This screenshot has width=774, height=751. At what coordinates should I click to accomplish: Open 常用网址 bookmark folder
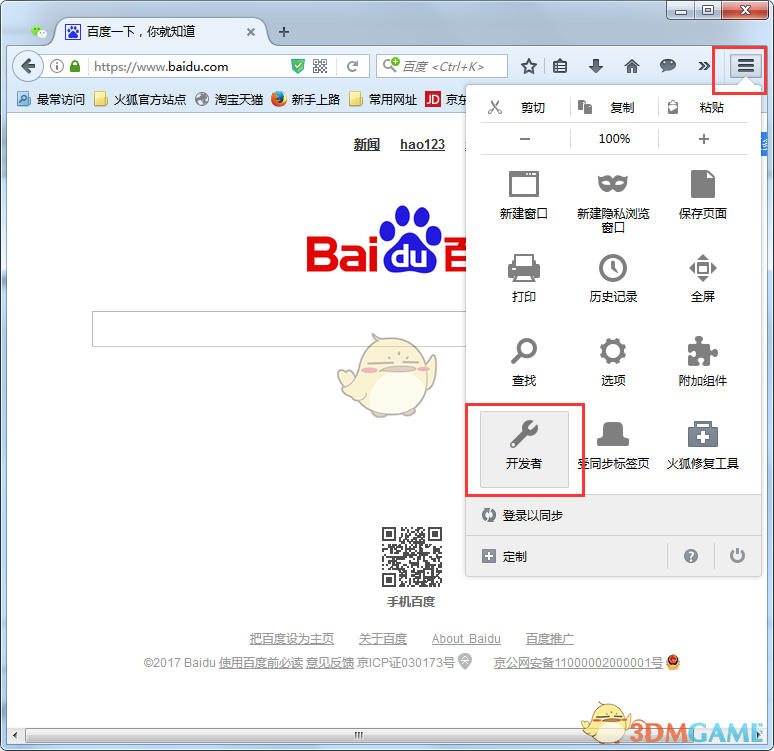pyautogui.click(x=383, y=100)
